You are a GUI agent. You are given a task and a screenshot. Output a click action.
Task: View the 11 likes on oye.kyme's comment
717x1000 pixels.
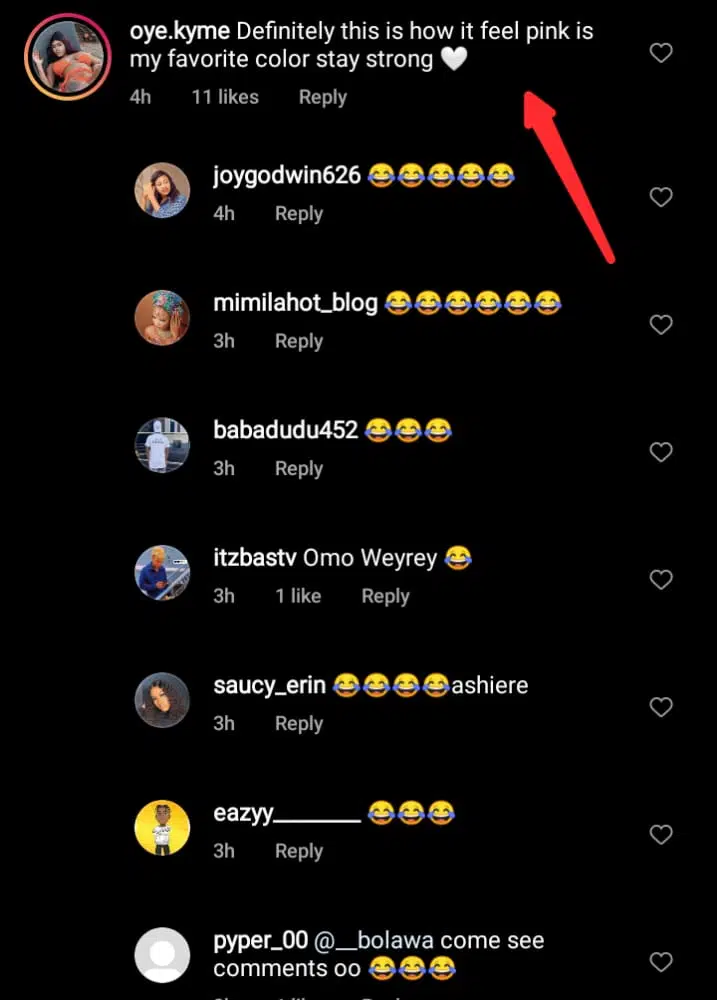point(225,97)
